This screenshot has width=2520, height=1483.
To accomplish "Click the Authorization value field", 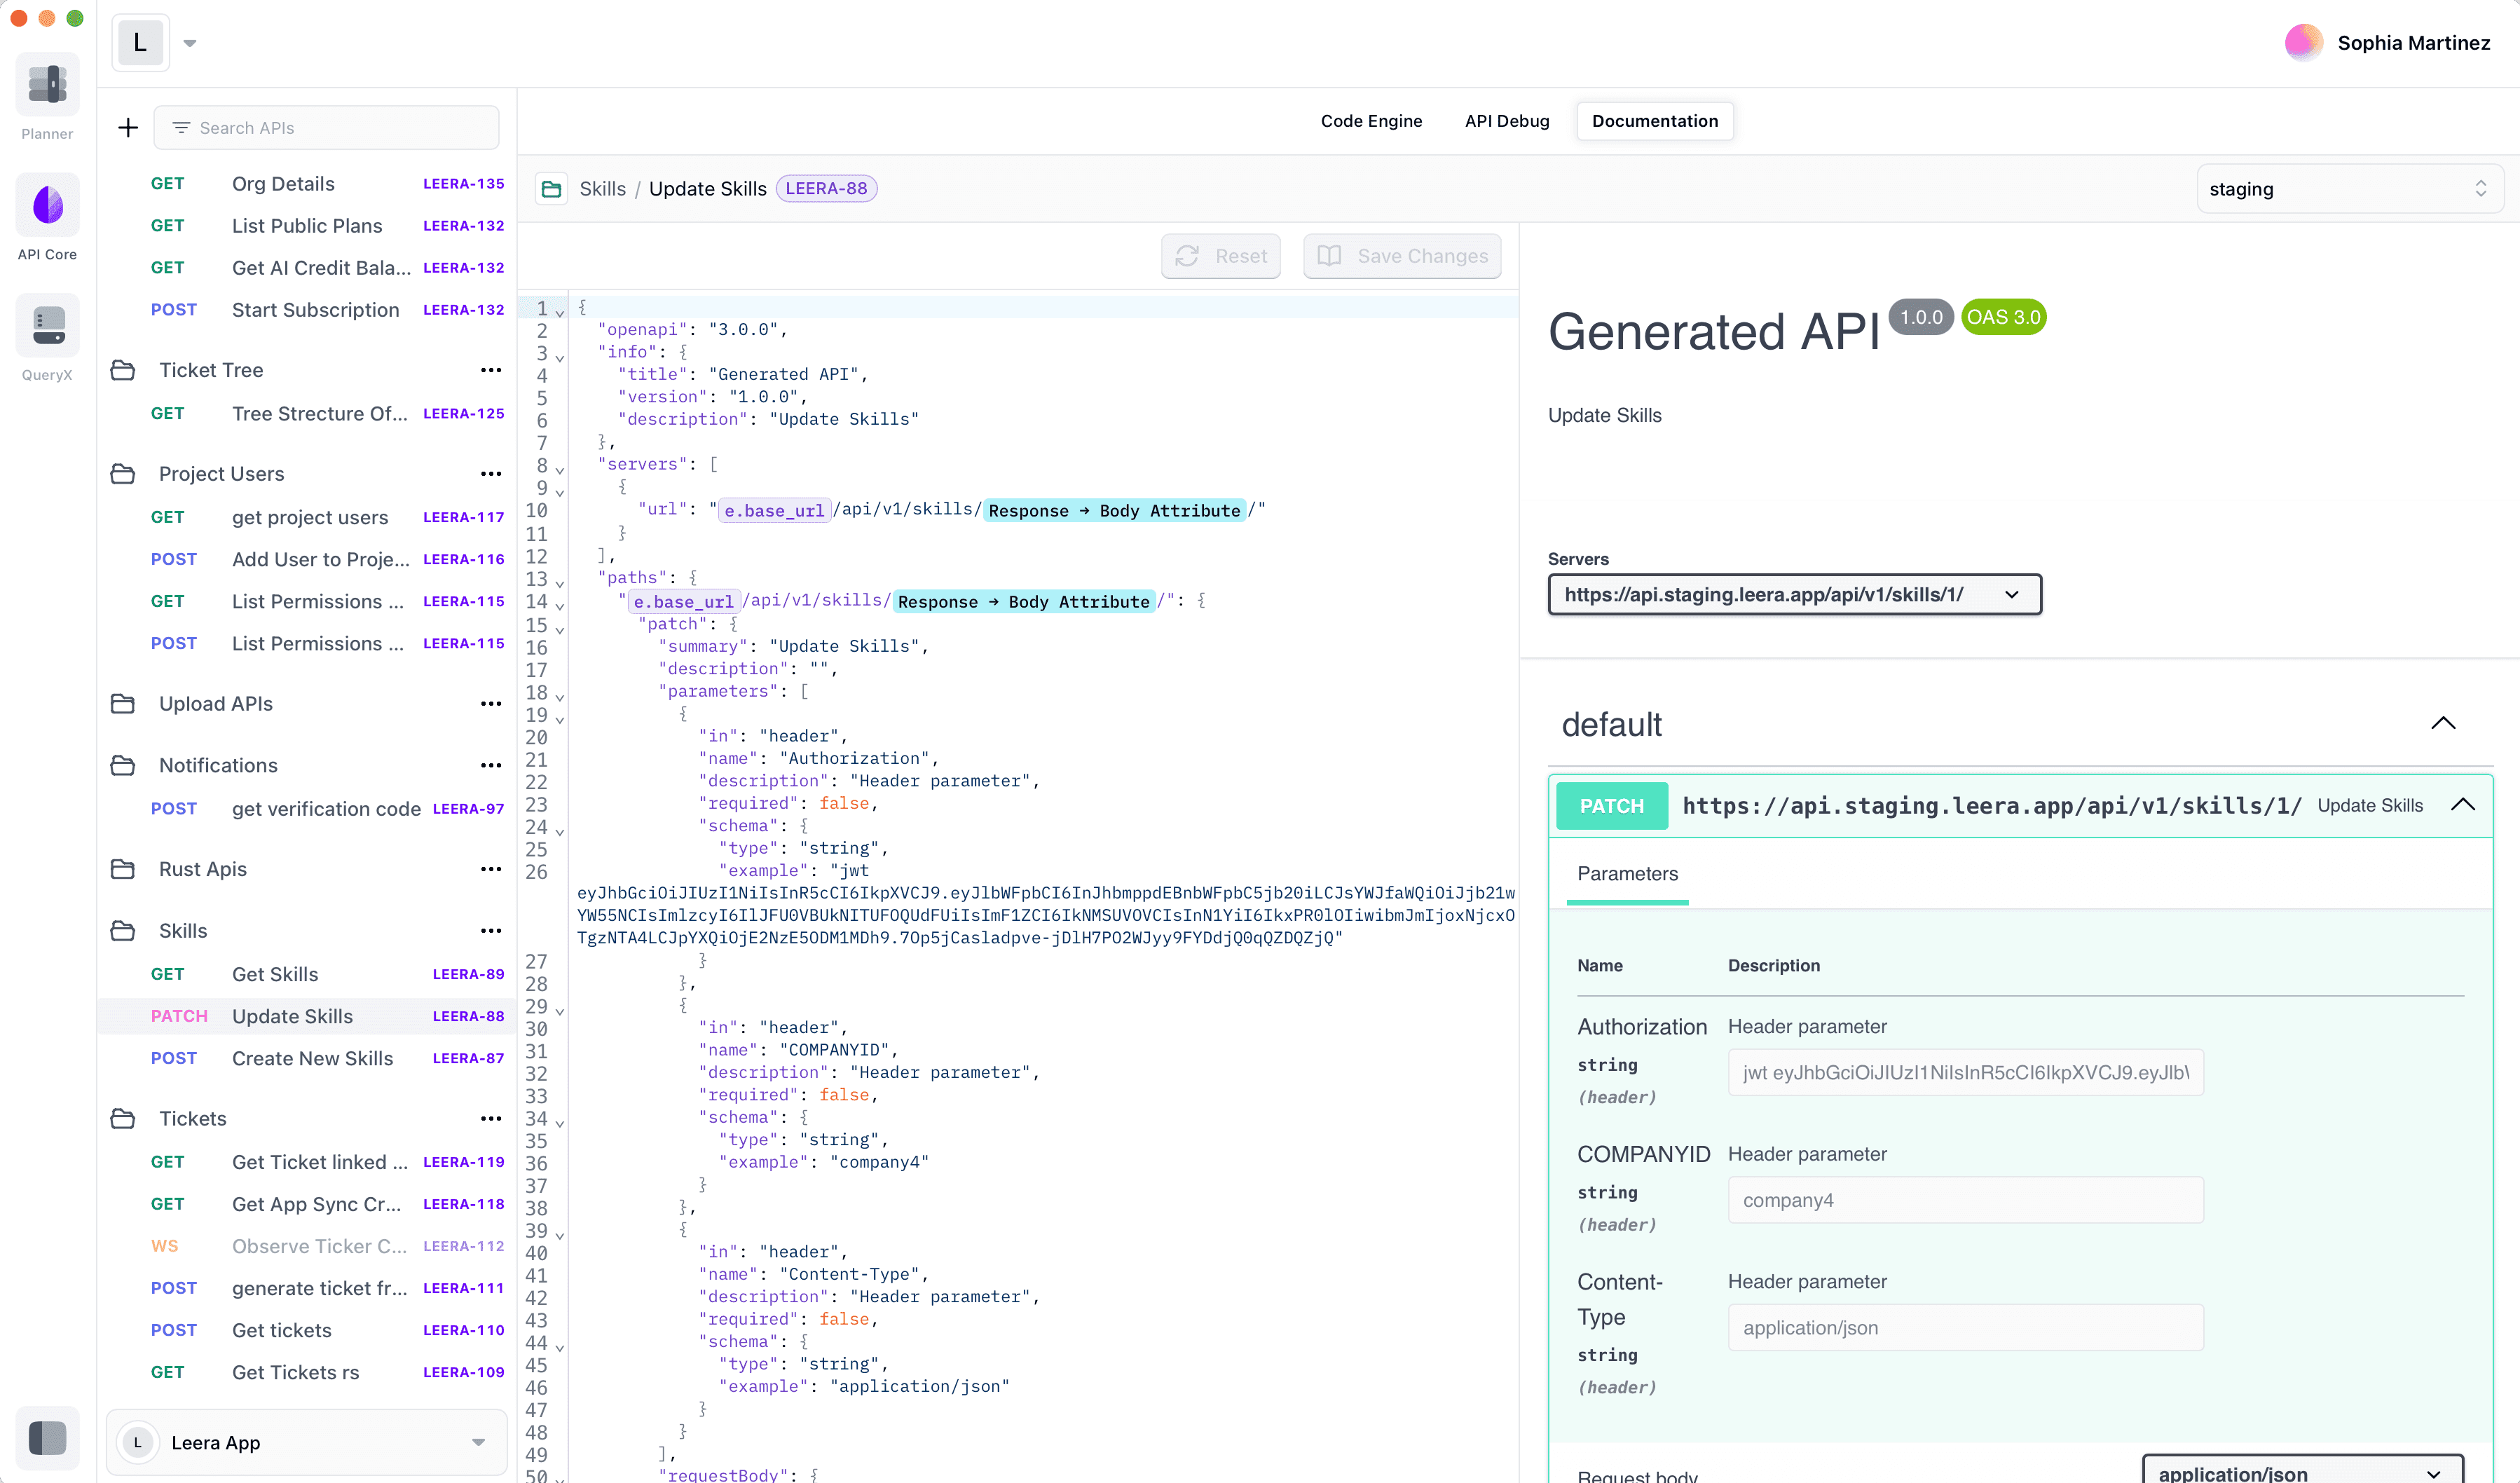I will [1965, 1072].
